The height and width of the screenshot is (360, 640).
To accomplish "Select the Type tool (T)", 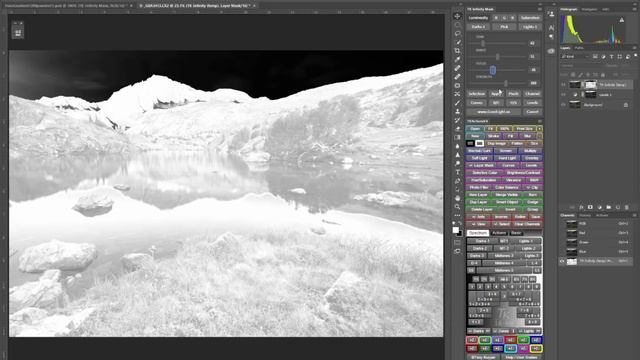I will (x=458, y=172).
